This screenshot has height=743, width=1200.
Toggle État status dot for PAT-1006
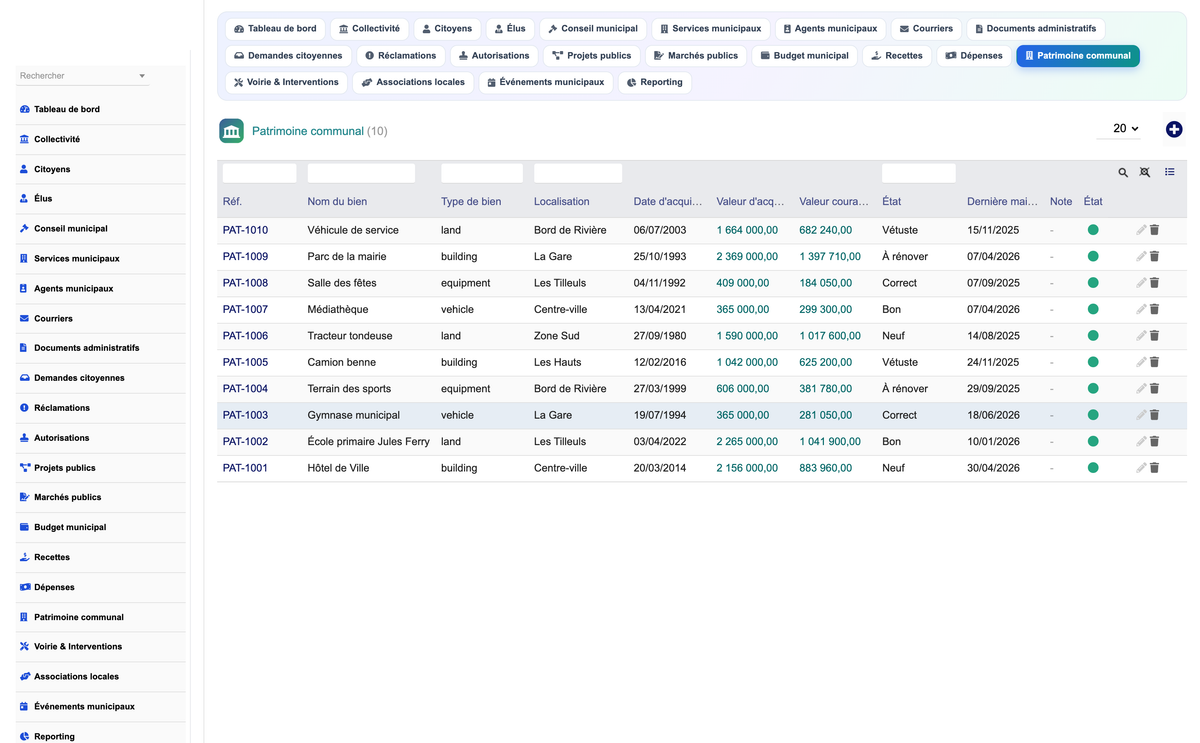pos(1093,336)
